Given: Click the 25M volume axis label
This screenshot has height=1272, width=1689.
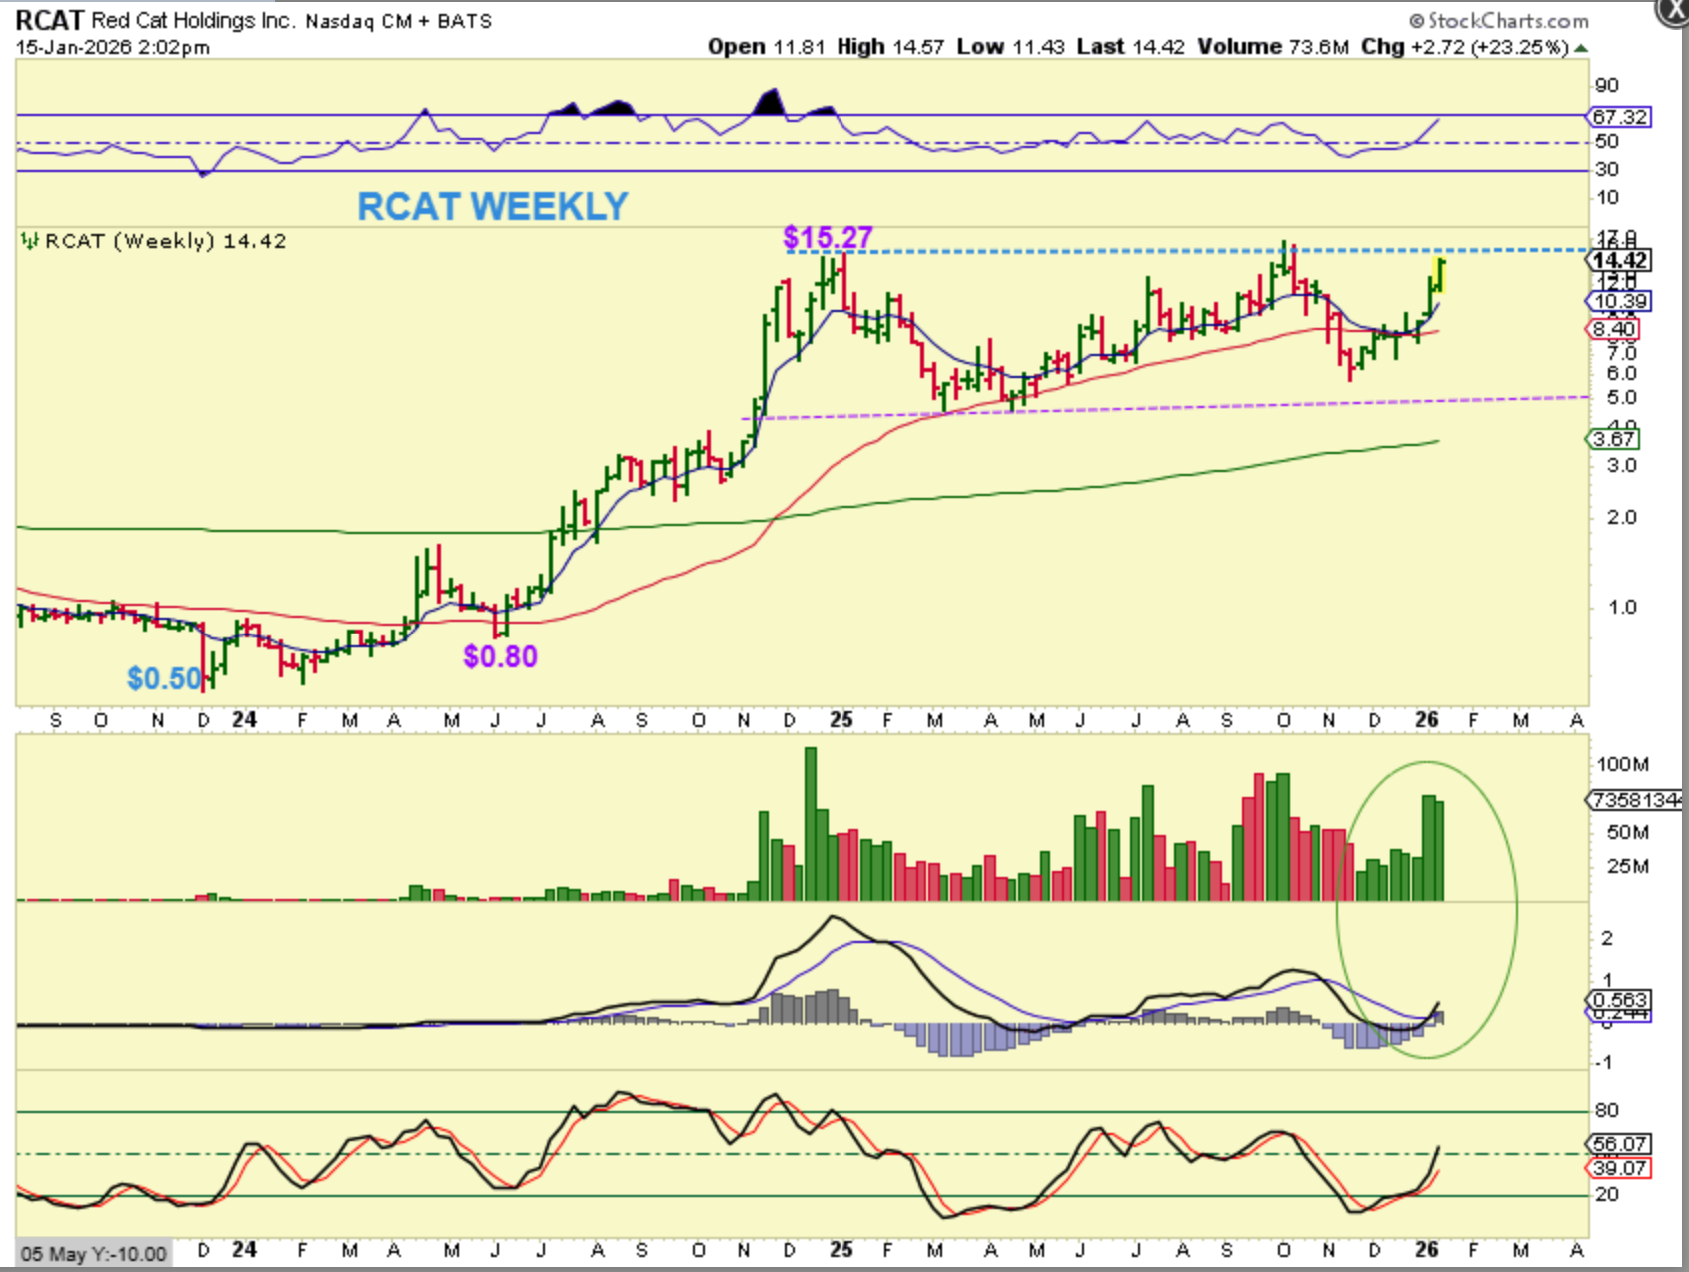Looking at the screenshot, I should [1628, 866].
